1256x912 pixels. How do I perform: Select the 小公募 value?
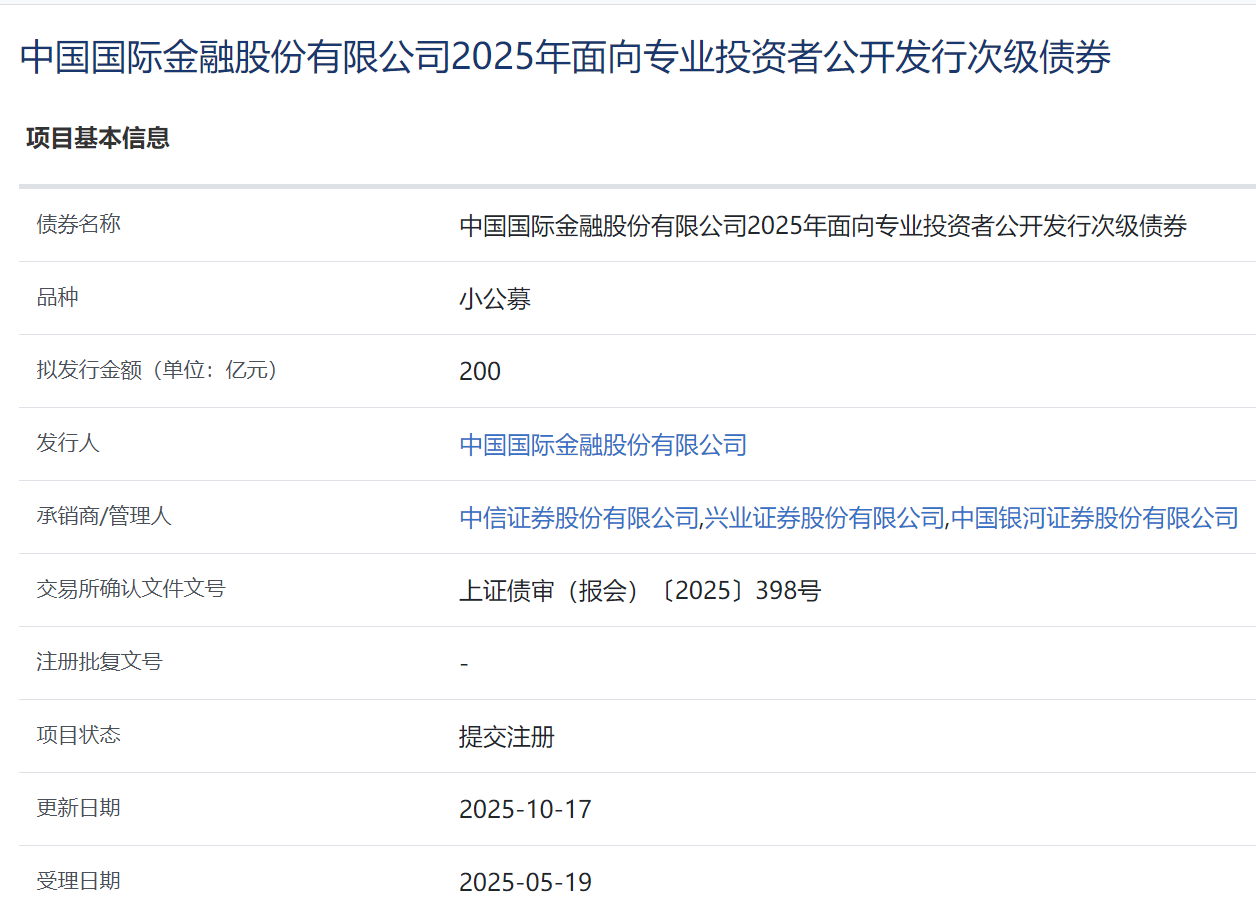pyautogui.click(x=495, y=298)
